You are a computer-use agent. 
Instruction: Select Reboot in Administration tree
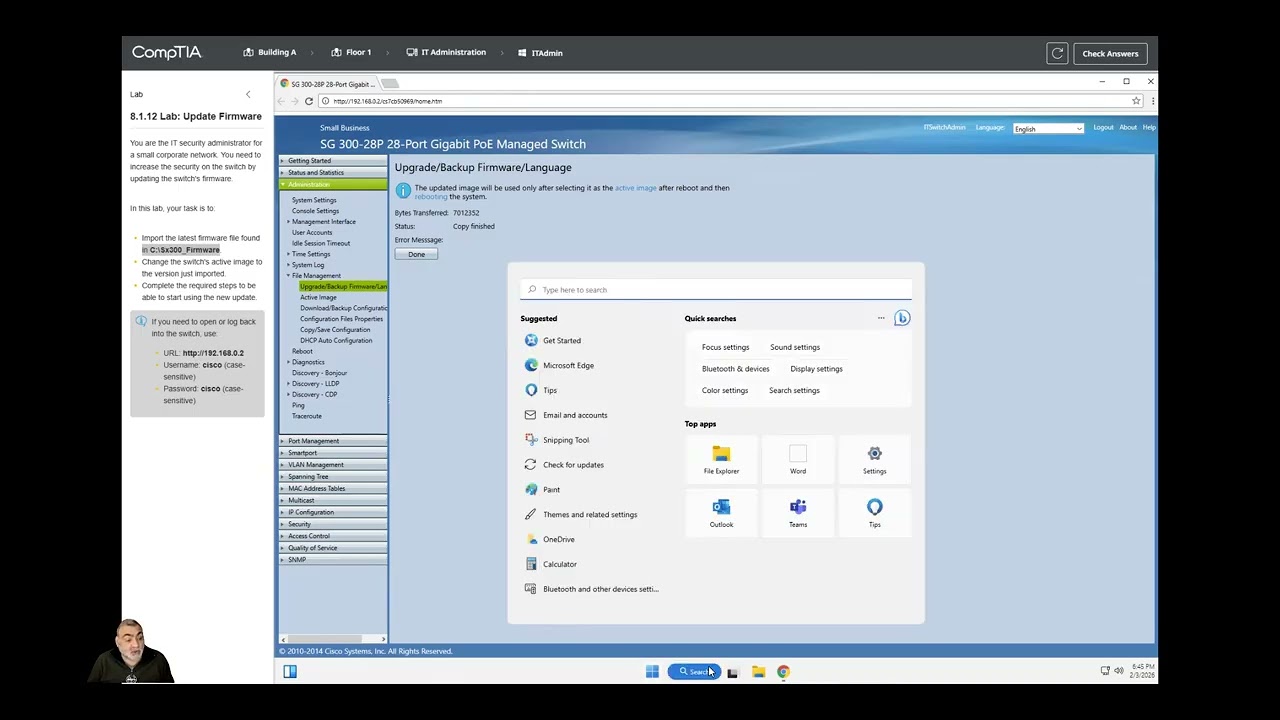pos(302,351)
